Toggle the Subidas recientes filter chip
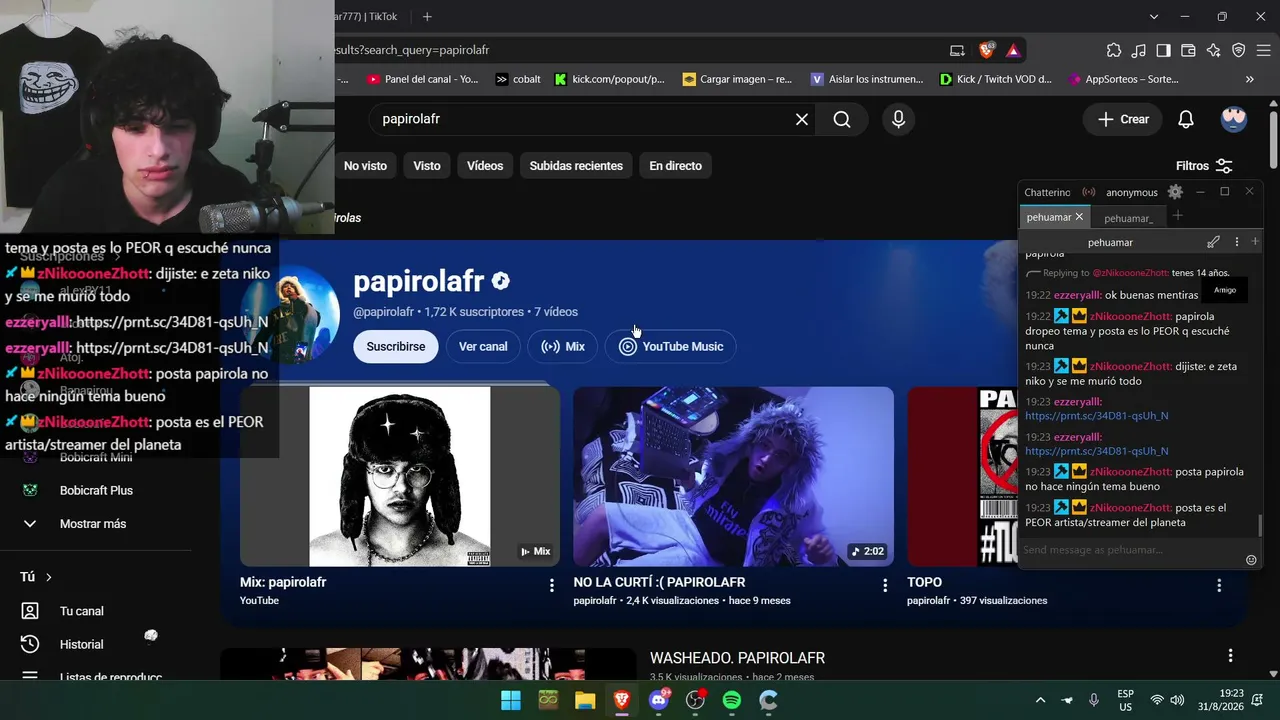This screenshot has height=720, width=1280. pyautogui.click(x=576, y=166)
